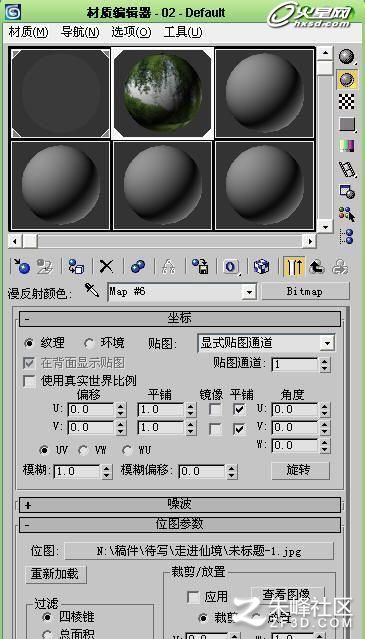Click Show Map in Viewport cube icon

pos(261,266)
